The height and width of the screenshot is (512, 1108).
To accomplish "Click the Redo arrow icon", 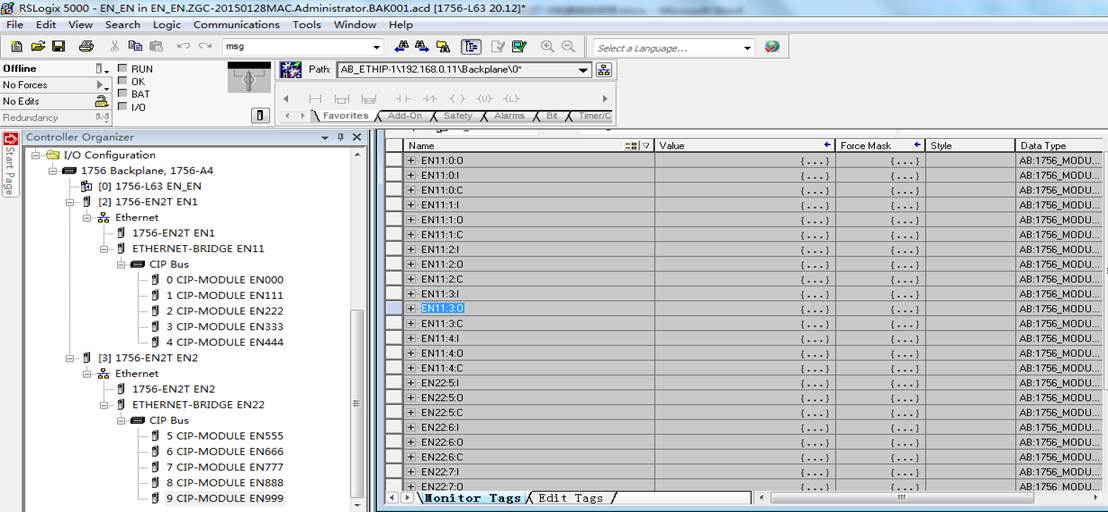I will tap(206, 47).
